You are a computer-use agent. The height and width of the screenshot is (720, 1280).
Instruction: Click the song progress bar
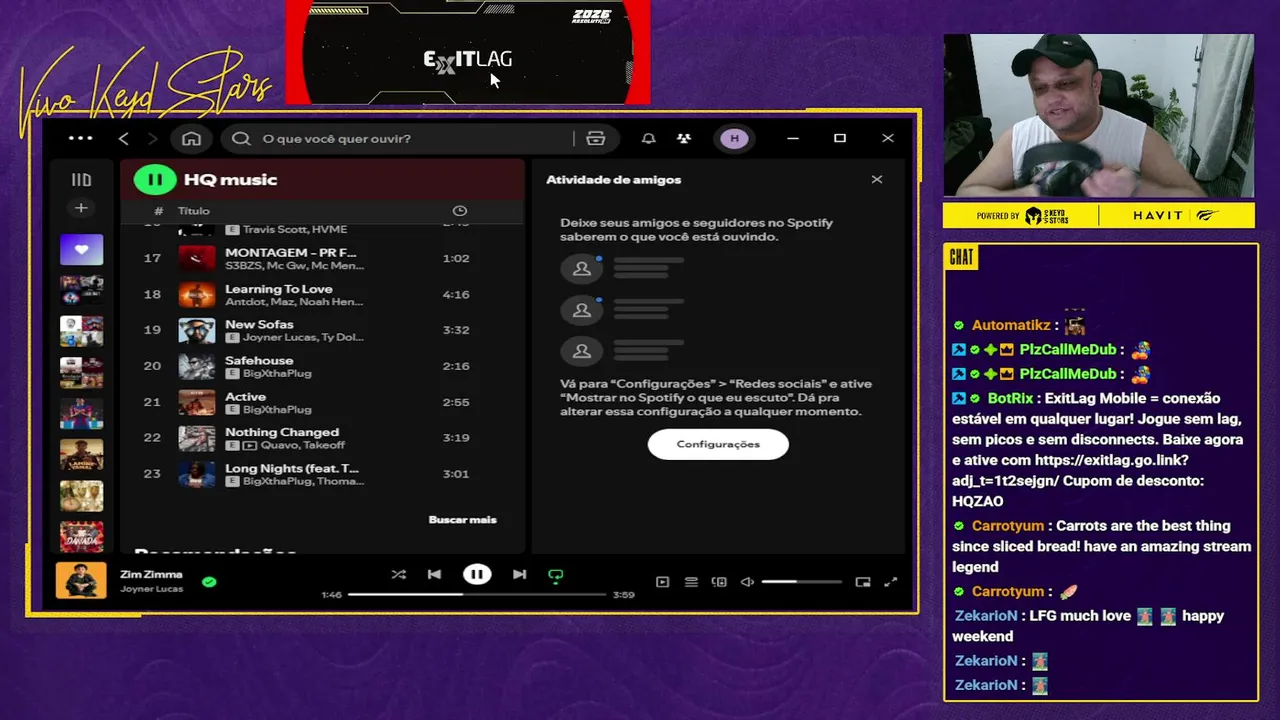point(477,594)
